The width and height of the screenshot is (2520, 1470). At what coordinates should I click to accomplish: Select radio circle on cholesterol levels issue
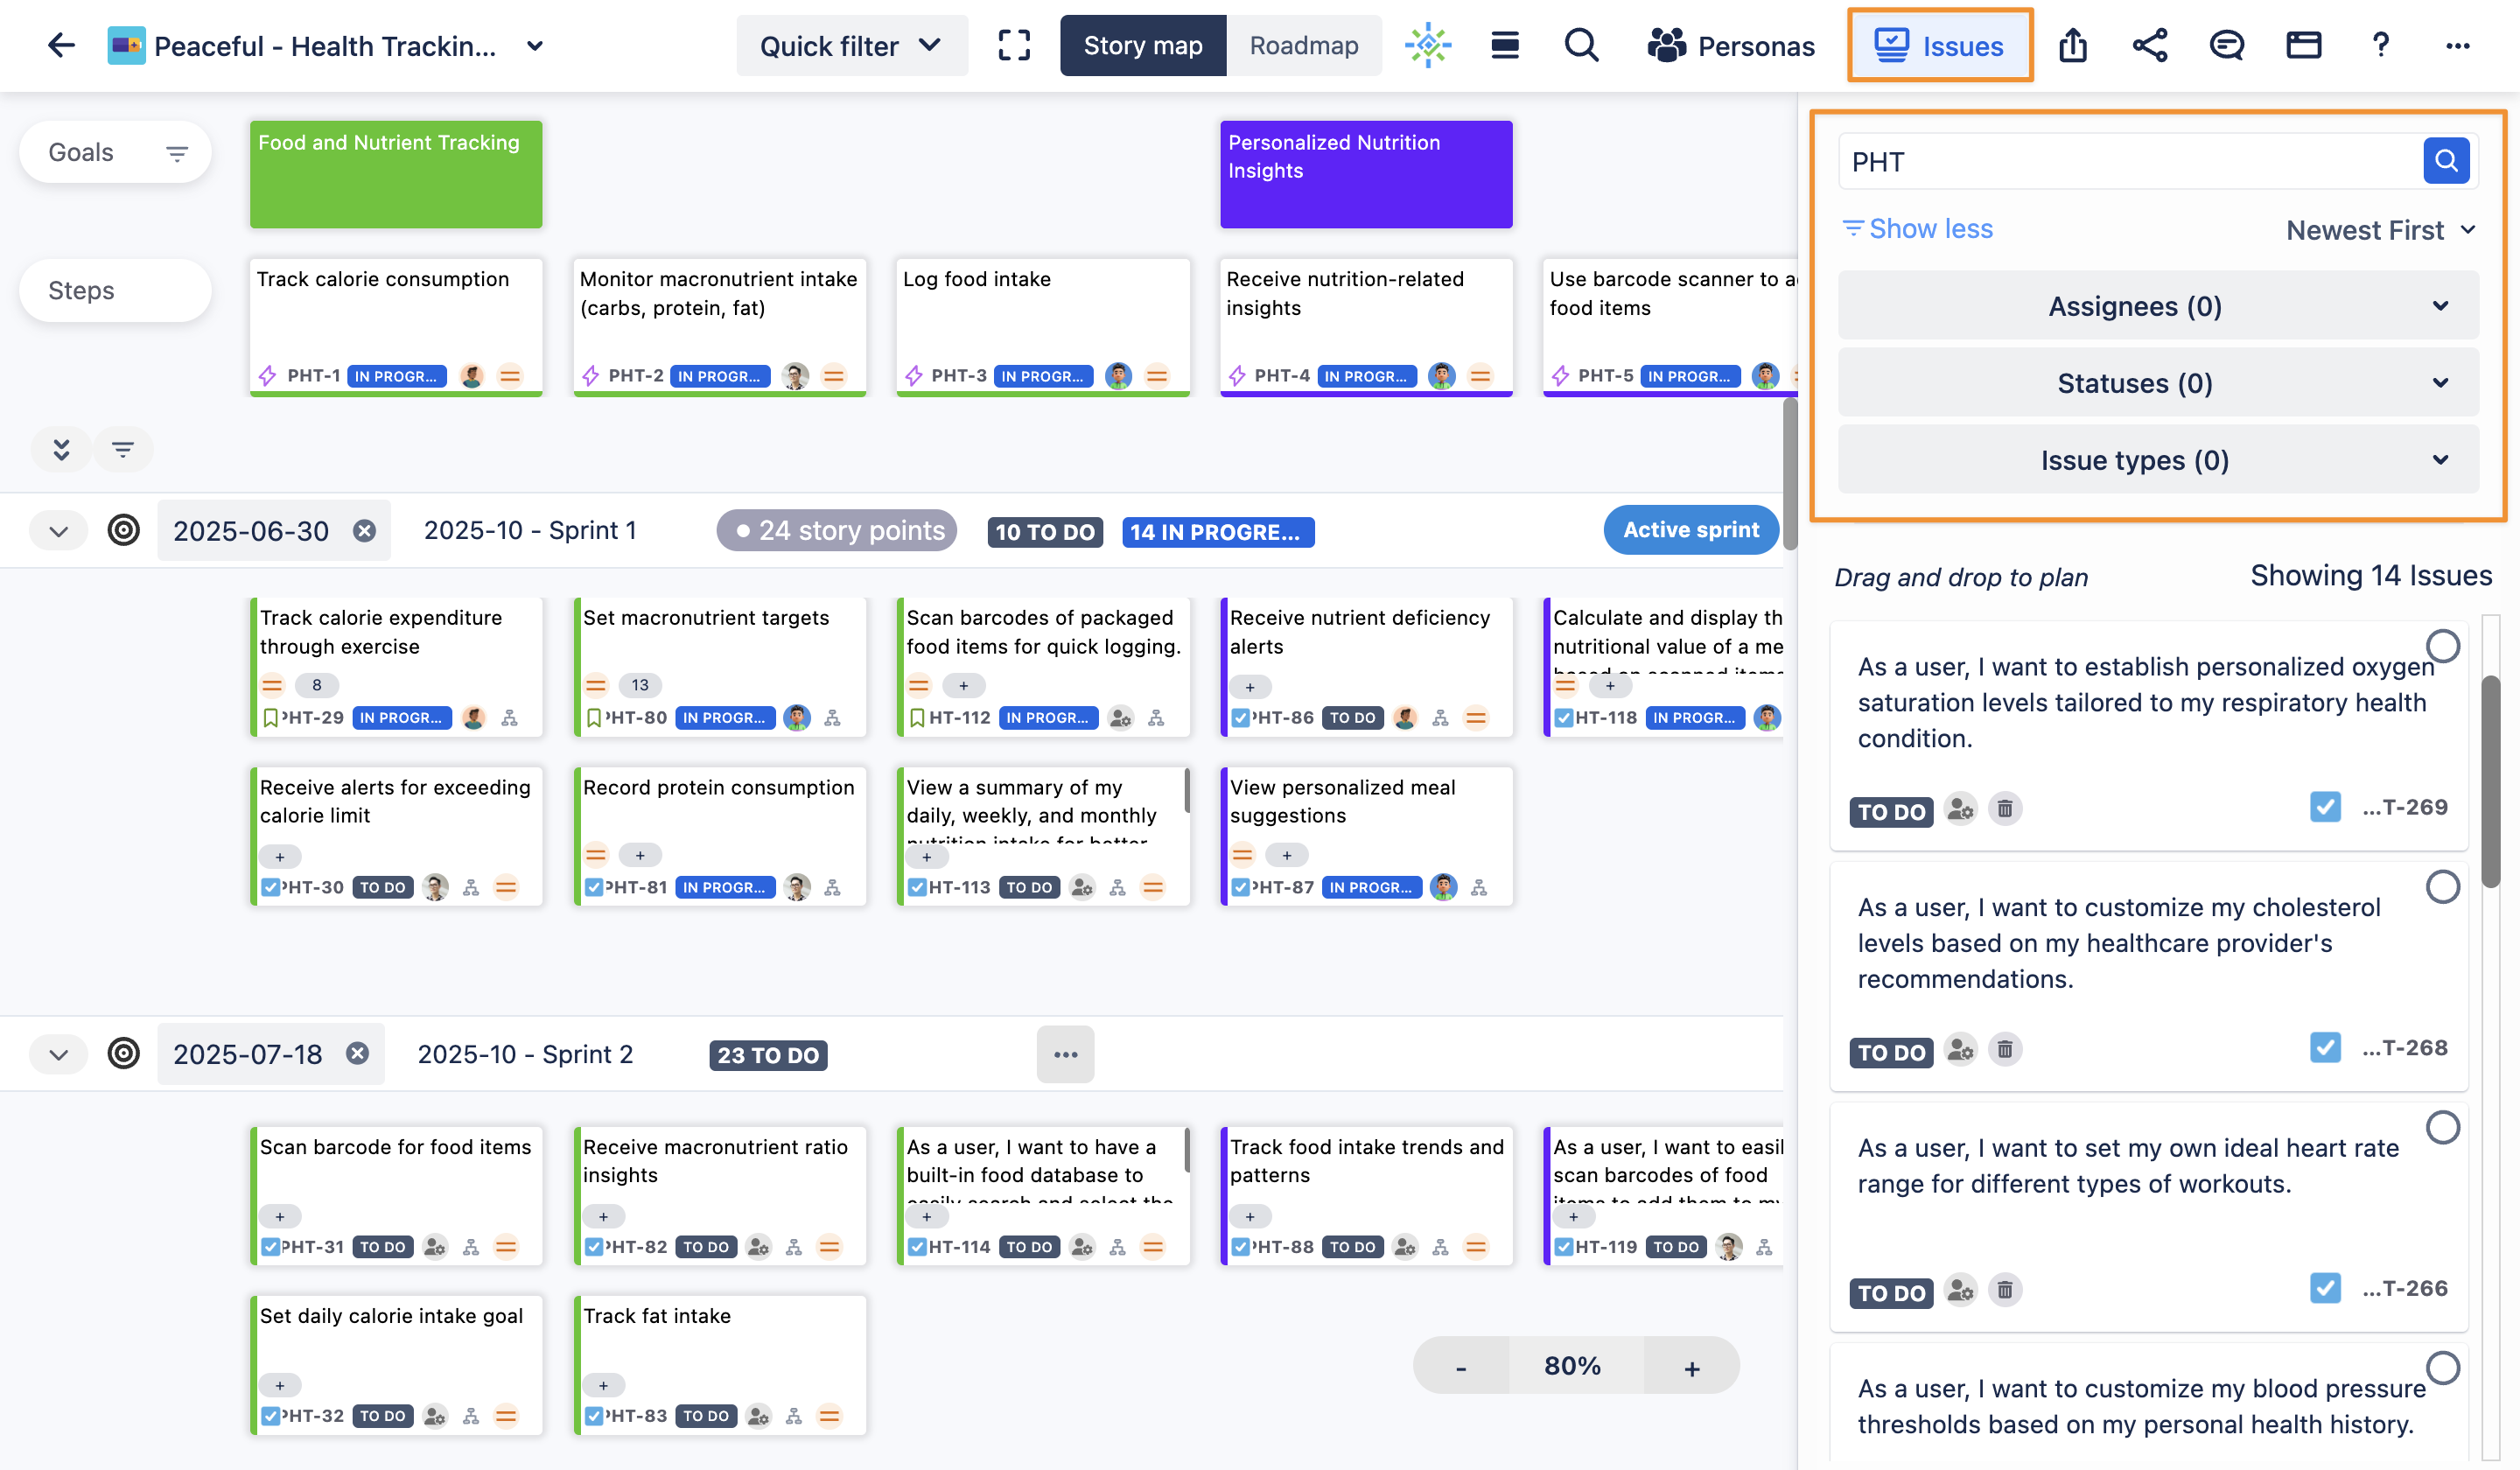click(2442, 887)
